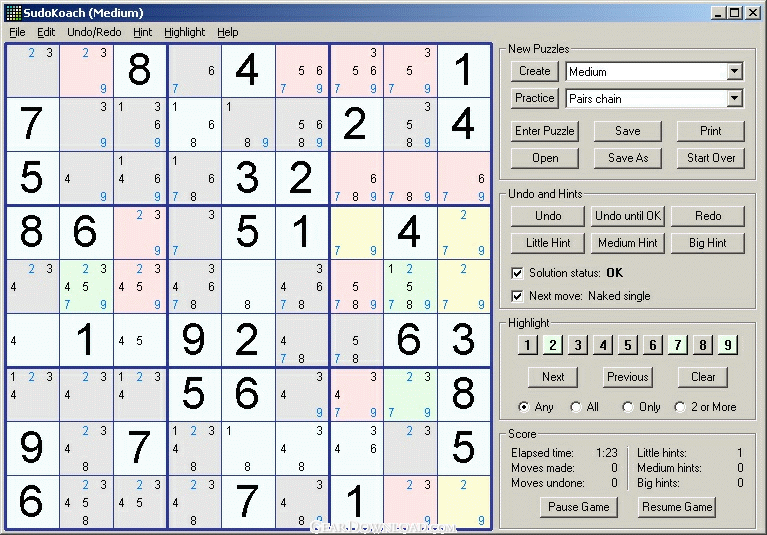Click the Resume Game button
The height and width of the screenshot is (535, 767).
pos(677,507)
